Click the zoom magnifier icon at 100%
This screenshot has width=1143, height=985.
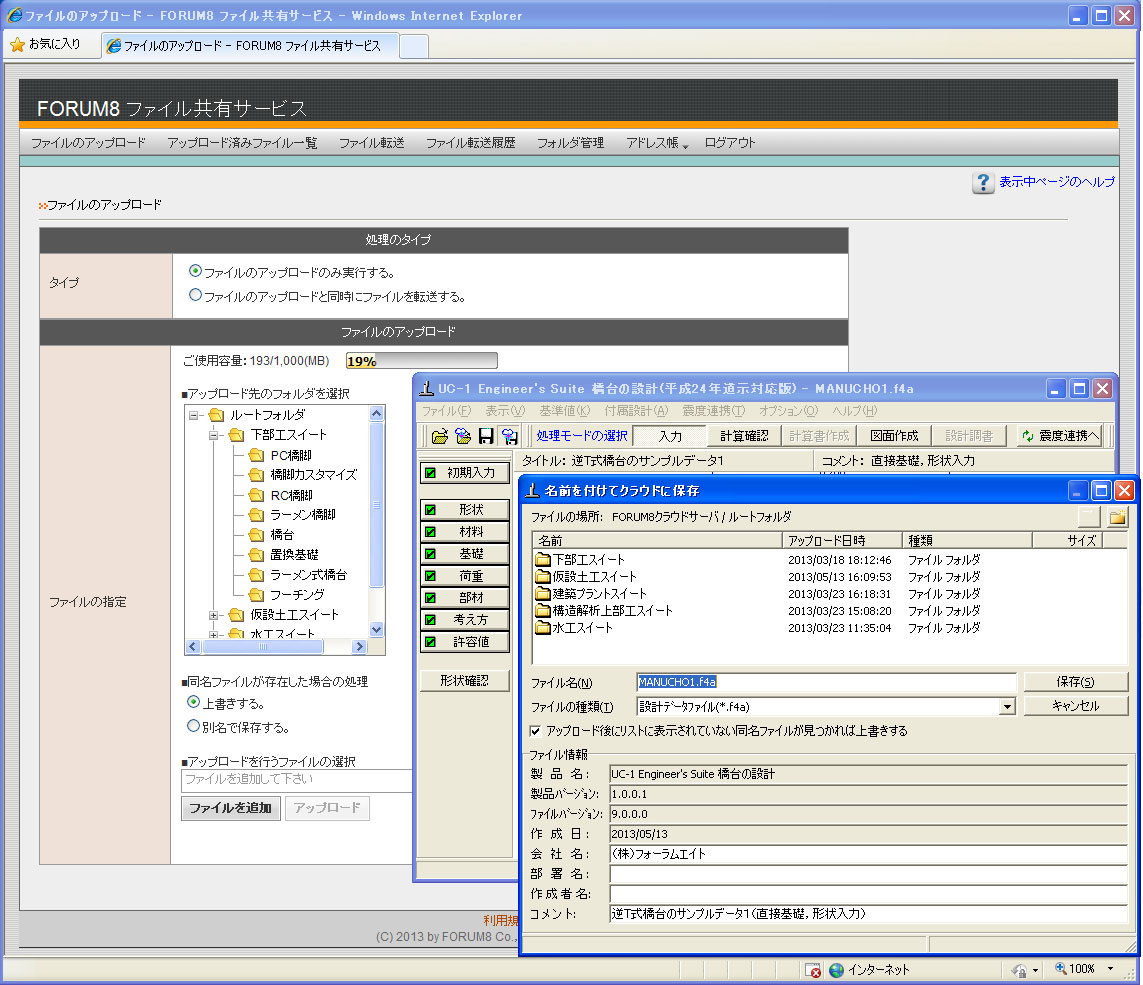pos(1061,968)
